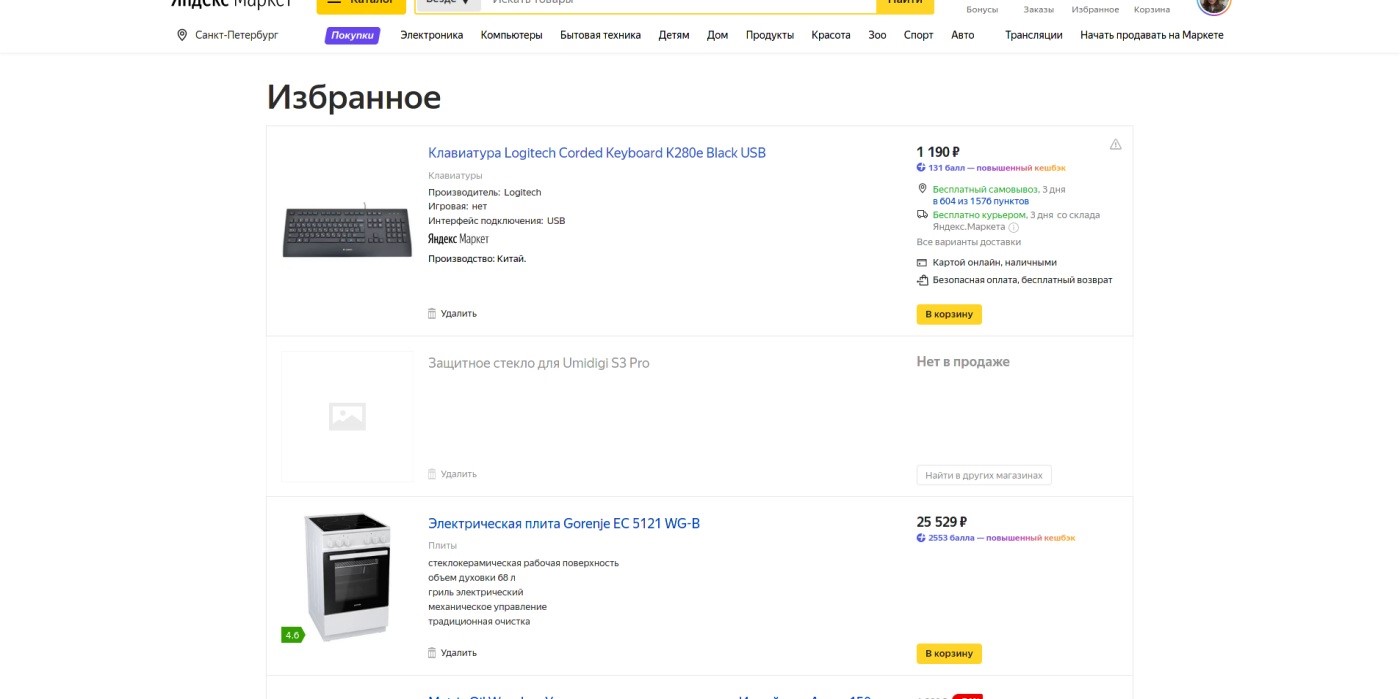
Task: Add Gorenje stove to cart with В корзину
Action: [949, 654]
